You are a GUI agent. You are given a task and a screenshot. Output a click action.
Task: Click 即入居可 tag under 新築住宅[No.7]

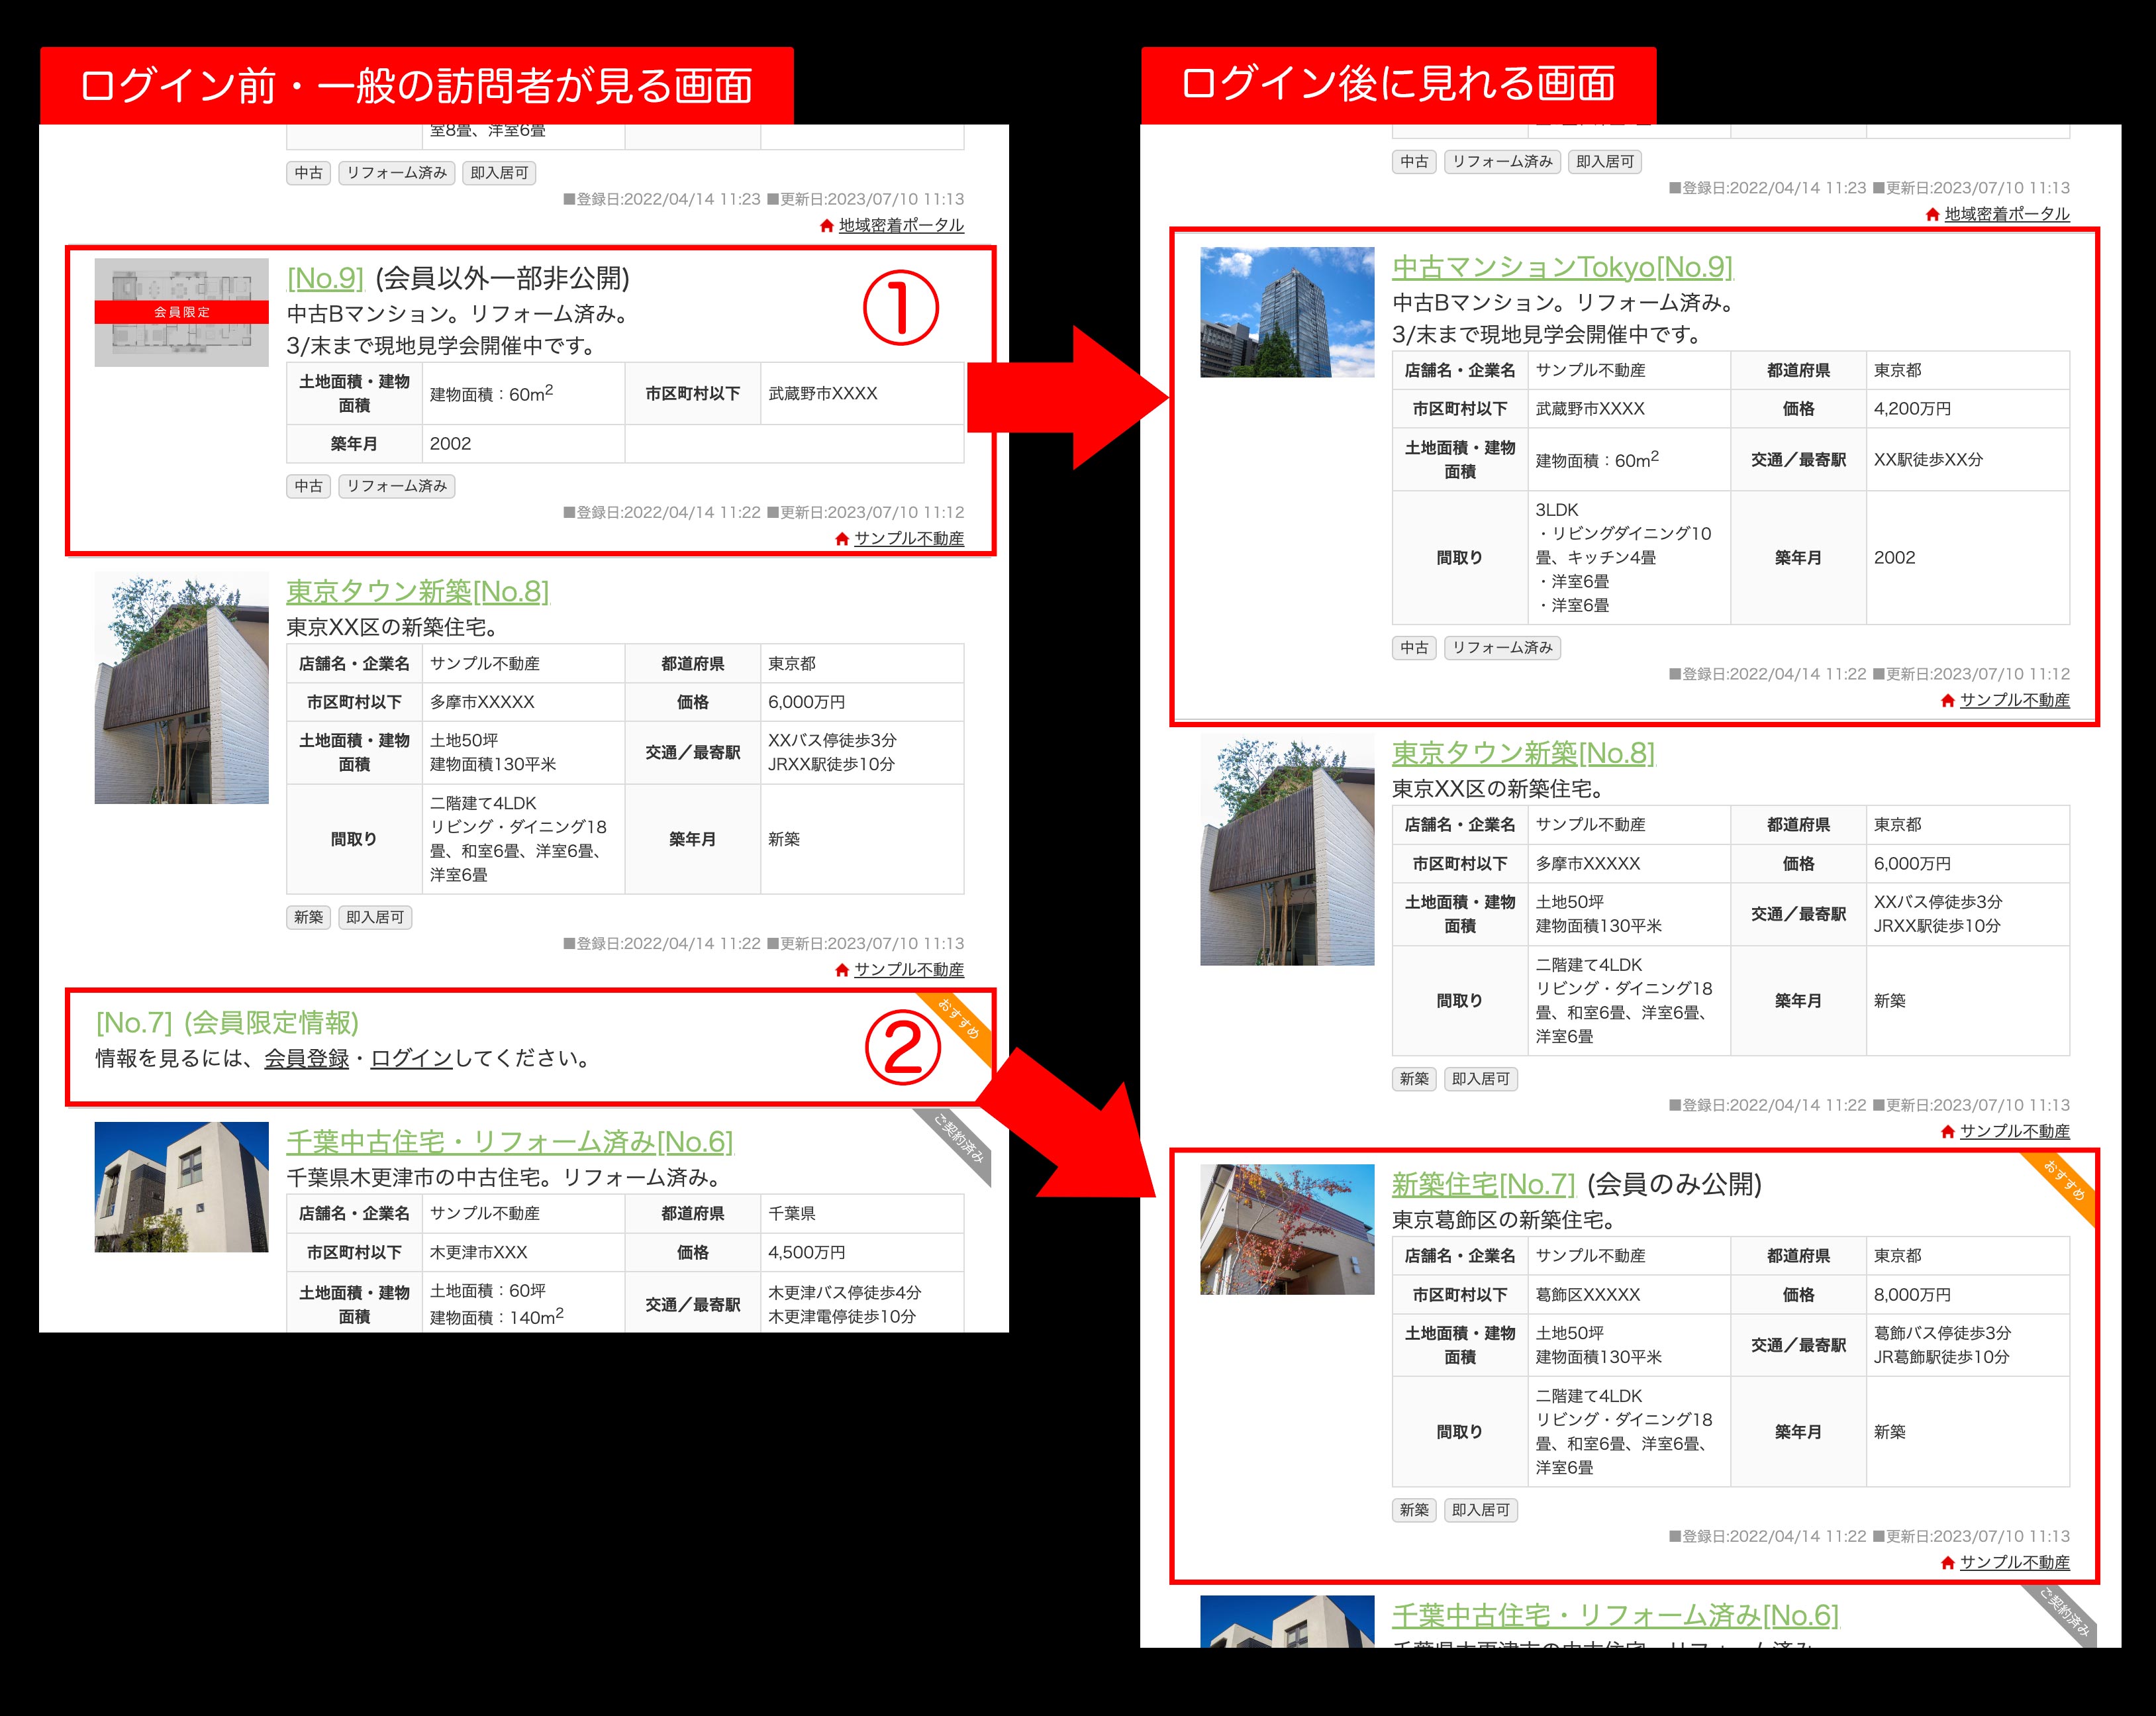point(1481,1510)
